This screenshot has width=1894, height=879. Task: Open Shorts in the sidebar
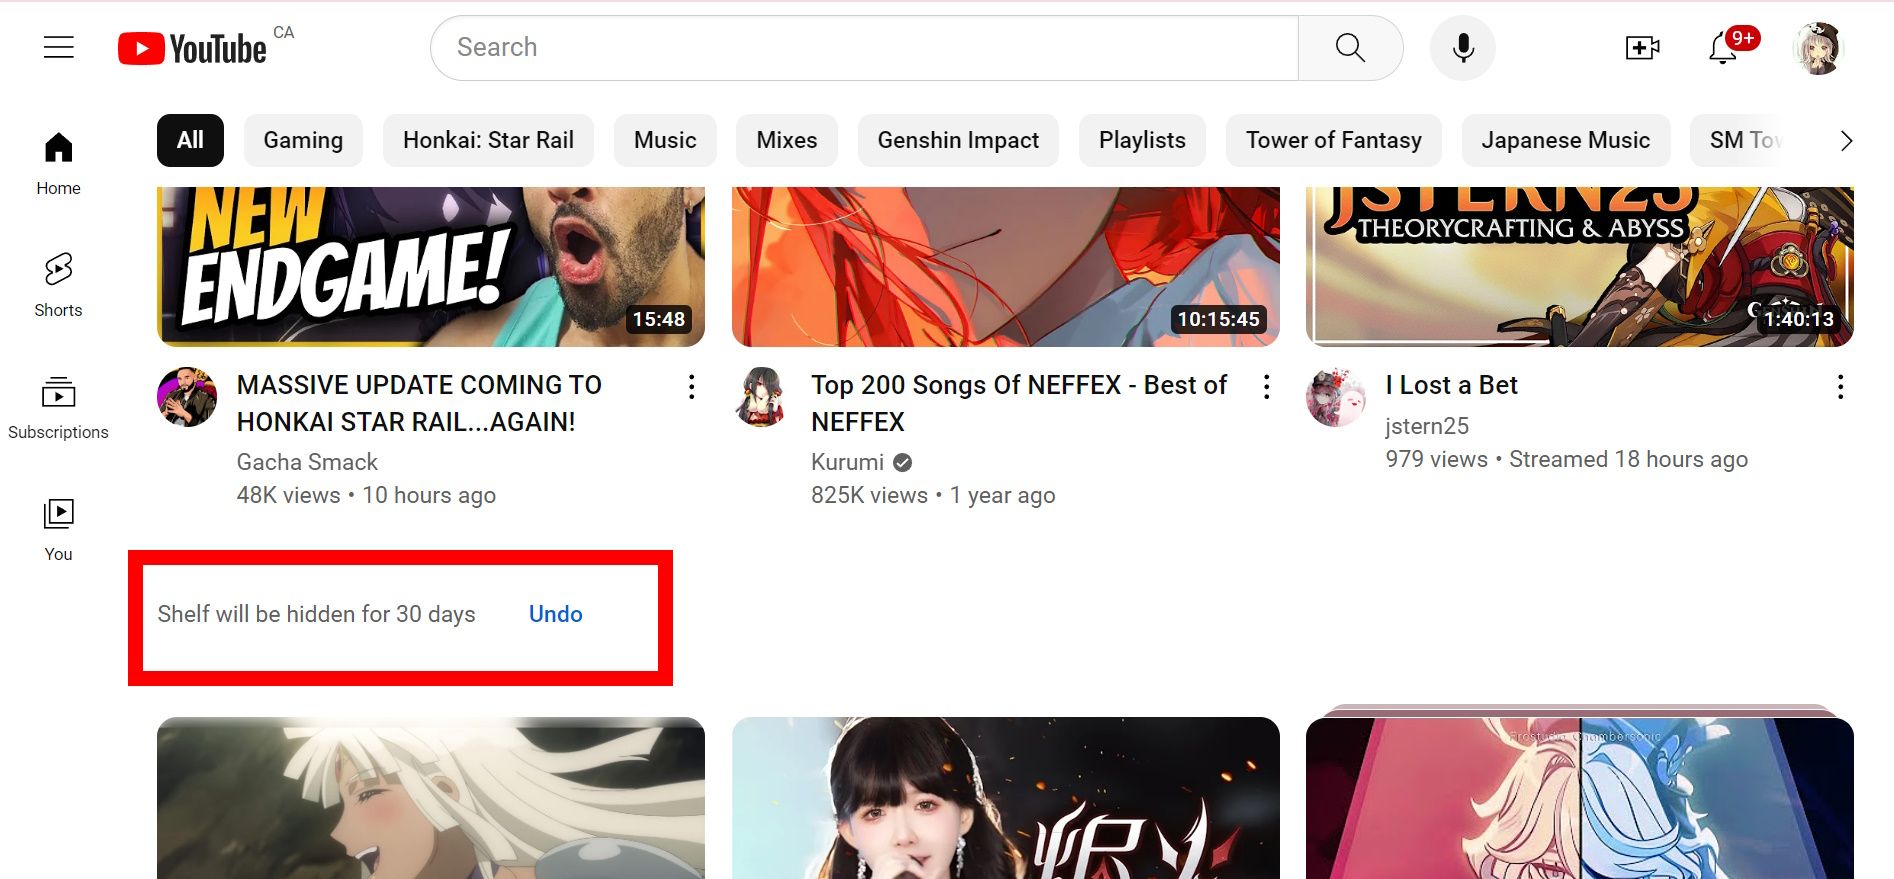point(59,285)
